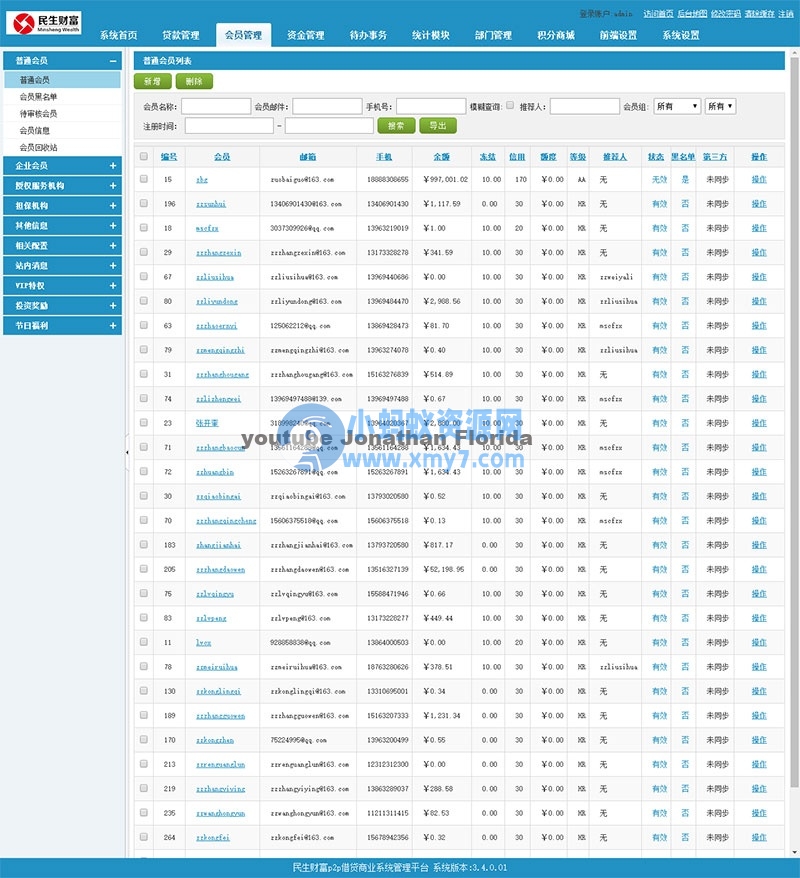Screen dimensions: 800x878
Task: Click the 新增 button to add a member
Action: pos(151,81)
